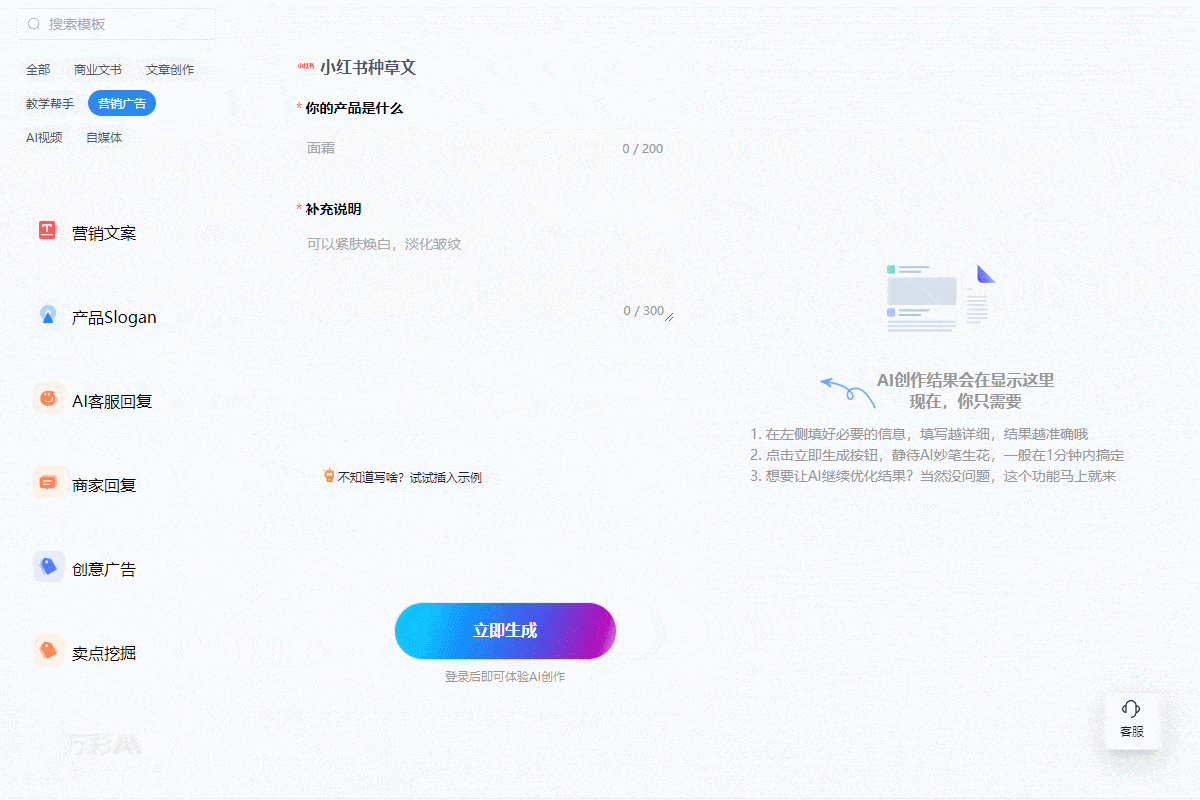The image size is (1200, 800).
Task: Click the 搜索模板 search field
Action: tap(116, 24)
